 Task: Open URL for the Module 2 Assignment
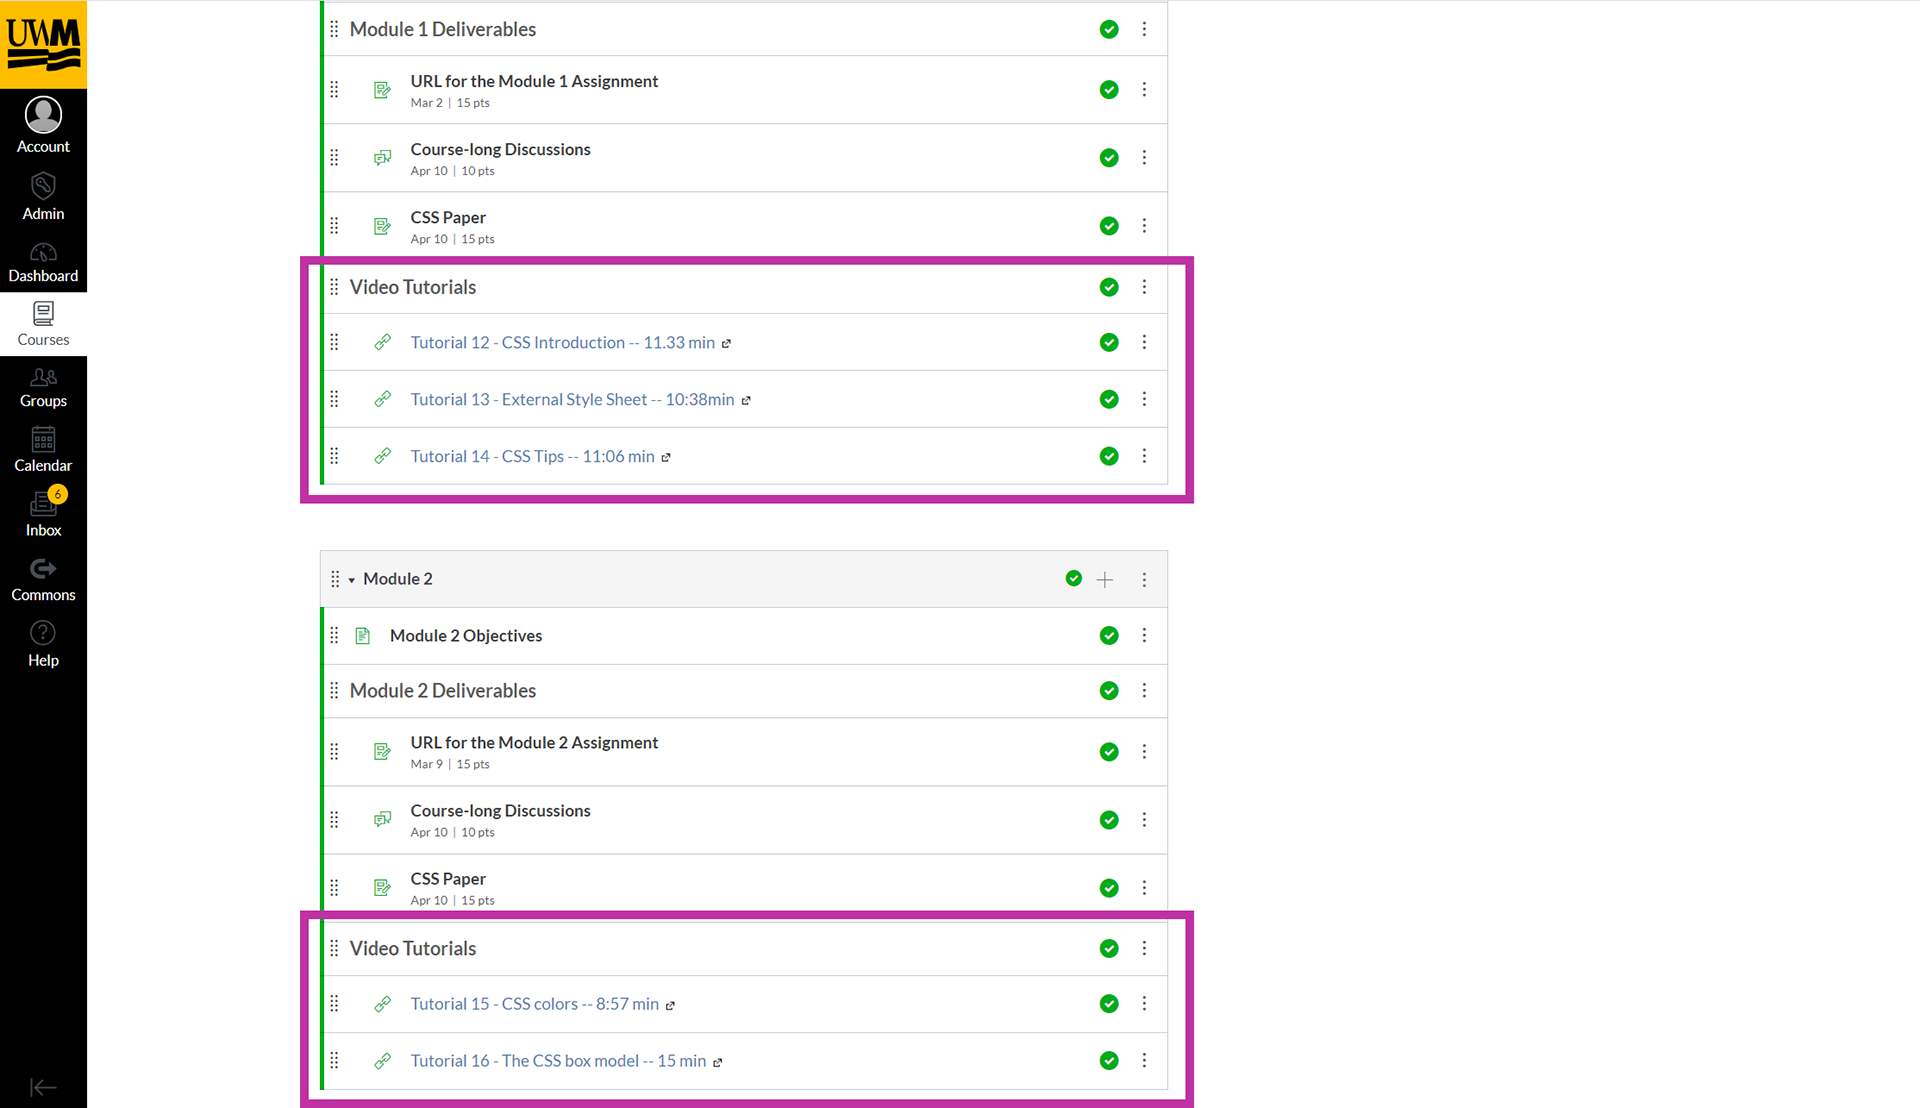534,742
